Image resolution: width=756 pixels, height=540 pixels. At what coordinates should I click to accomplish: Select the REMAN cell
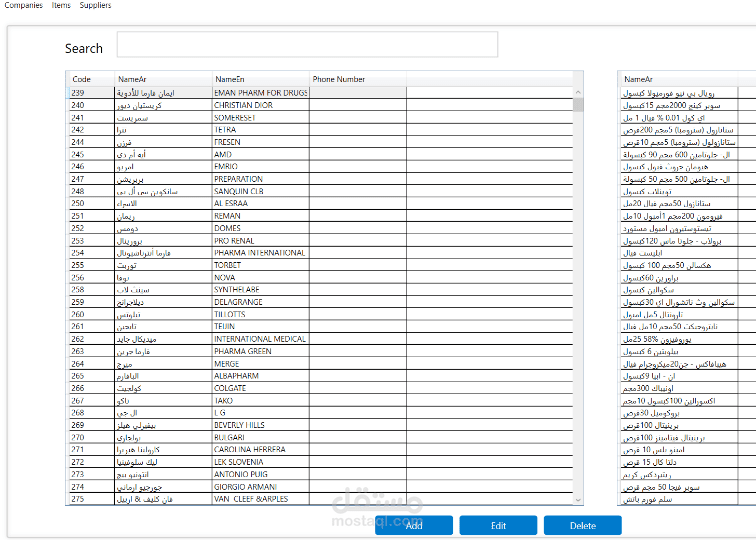(261, 216)
